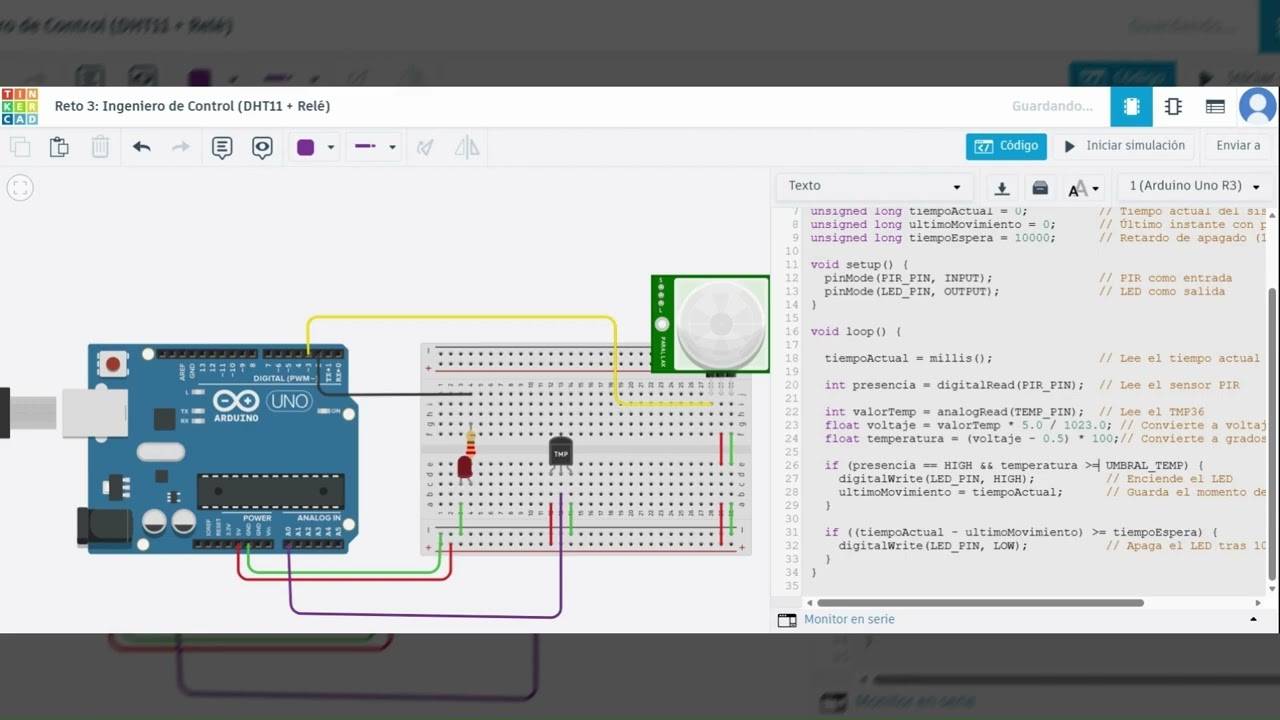Open the wire line style dropdown
Viewport: 1280px width, 720px height.
coord(375,147)
